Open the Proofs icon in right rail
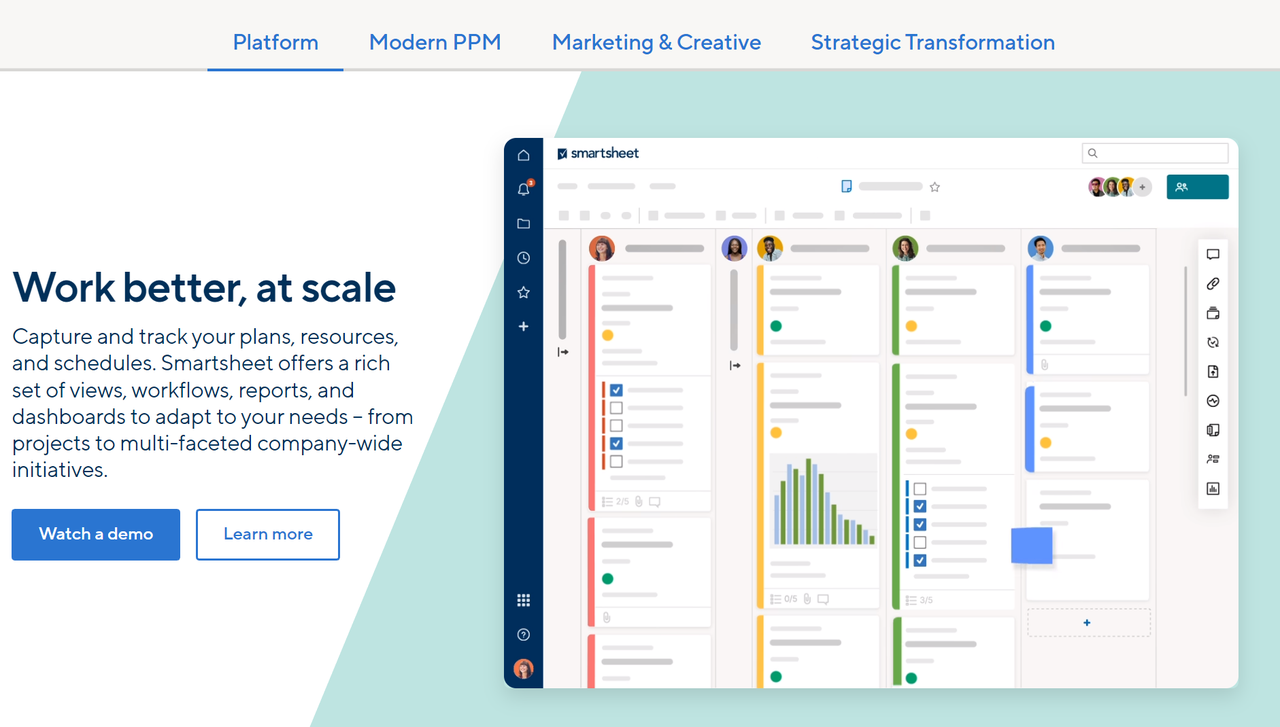Screen dimensions: 1280x727 click(x=1213, y=313)
